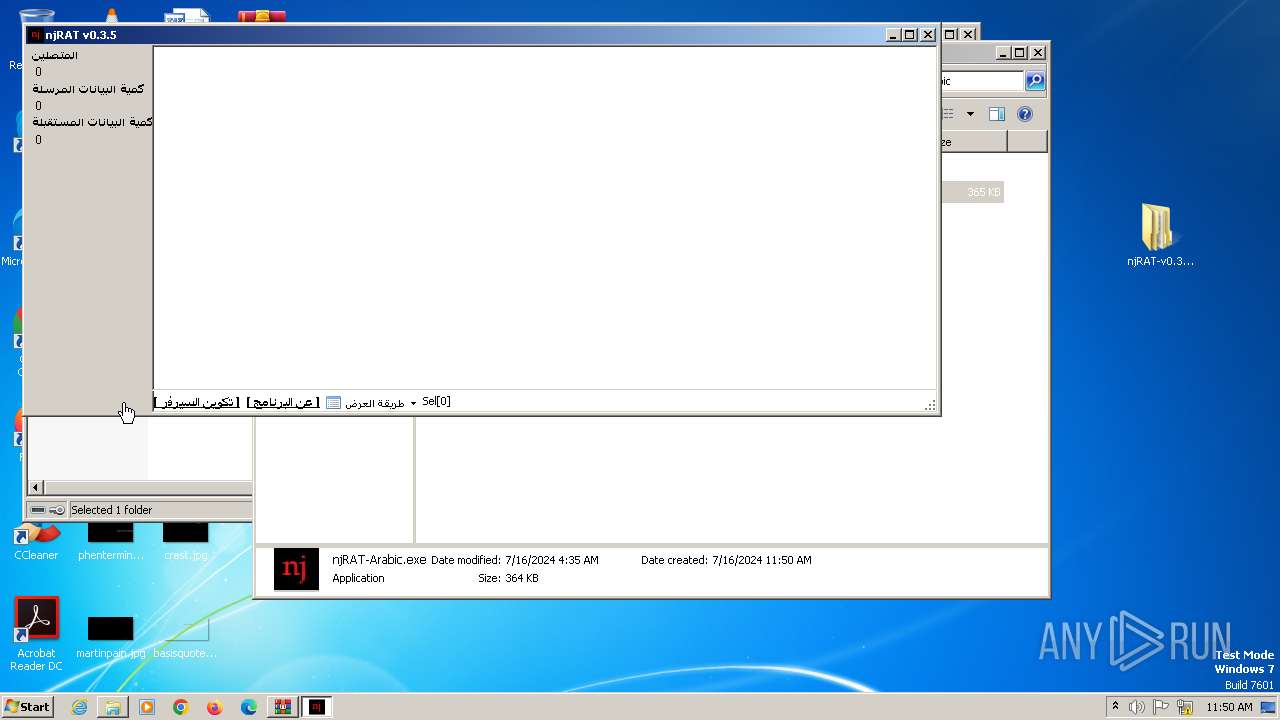
Task: Open Windows Media Player from the taskbar
Action: coord(147,707)
